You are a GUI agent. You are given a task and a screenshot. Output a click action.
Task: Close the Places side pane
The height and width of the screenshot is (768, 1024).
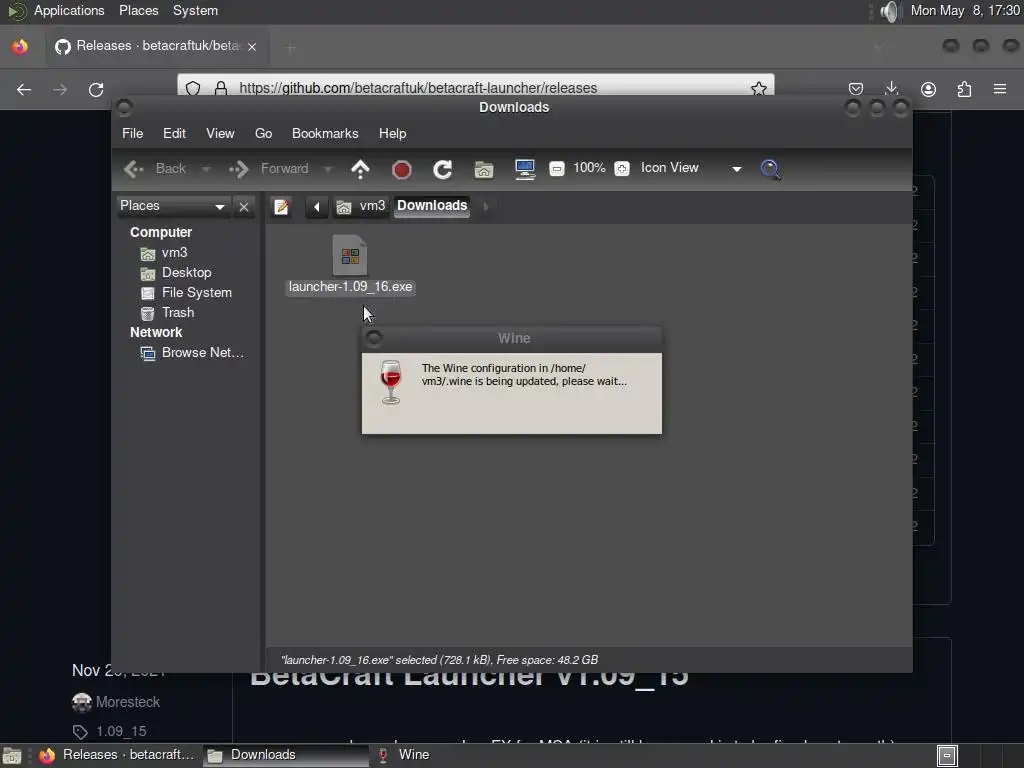pos(244,207)
